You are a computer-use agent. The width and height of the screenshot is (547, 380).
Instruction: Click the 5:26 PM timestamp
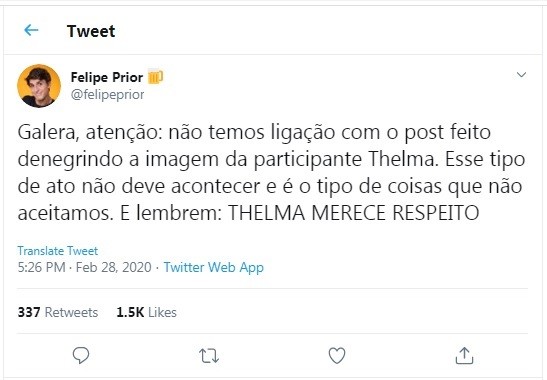coord(42,268)
